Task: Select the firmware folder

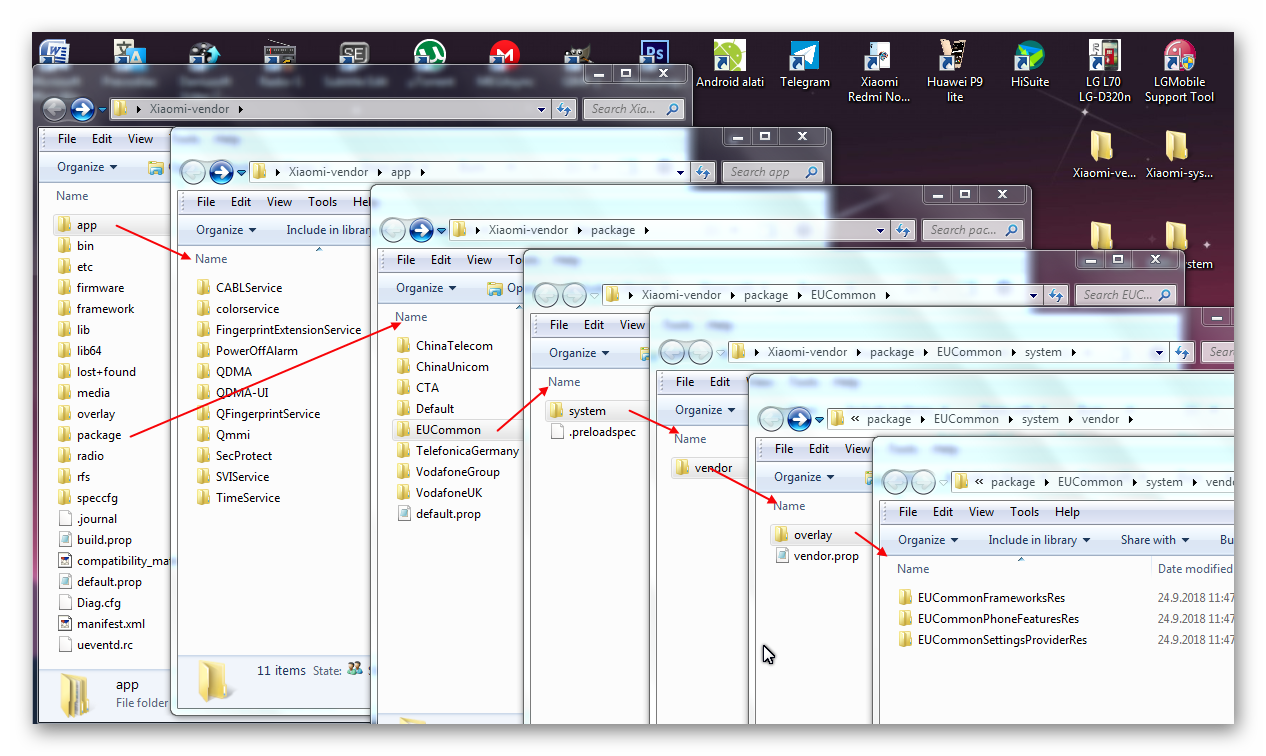Action: (x=90, y=288)
